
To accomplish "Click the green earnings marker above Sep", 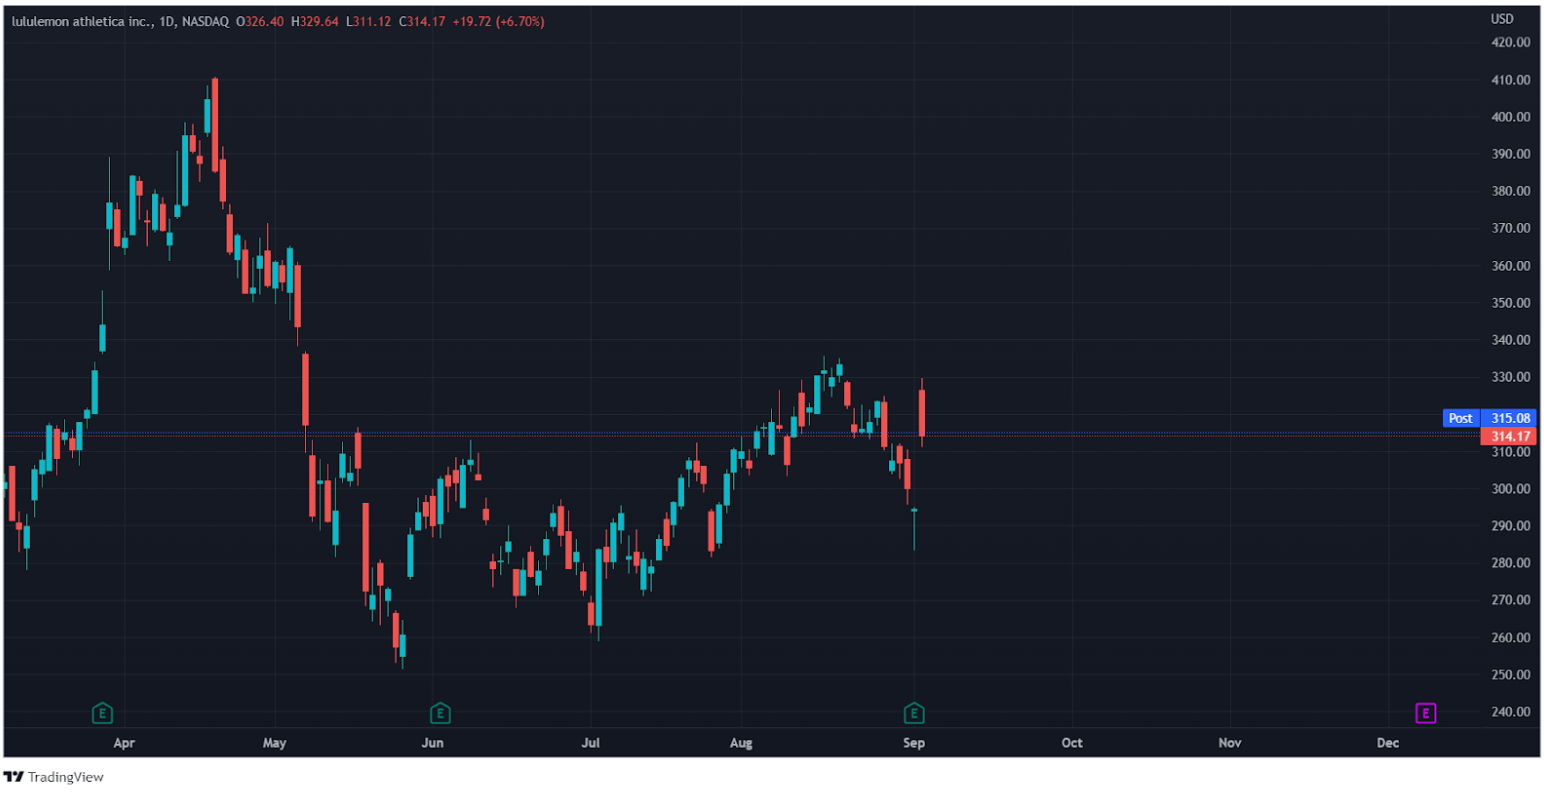I will 914,713.
